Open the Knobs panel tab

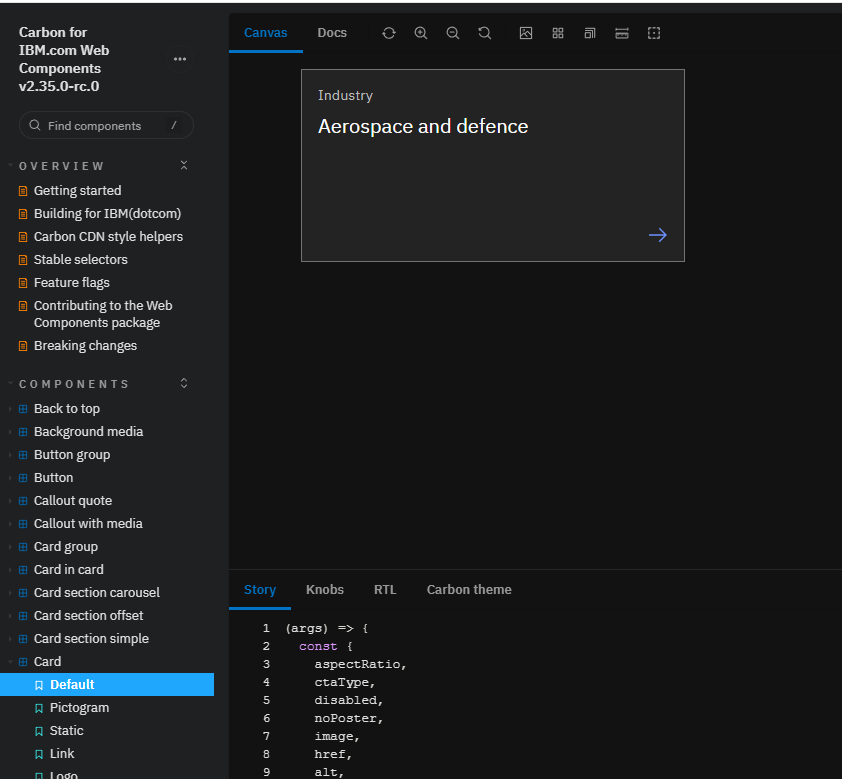[325, 590]
